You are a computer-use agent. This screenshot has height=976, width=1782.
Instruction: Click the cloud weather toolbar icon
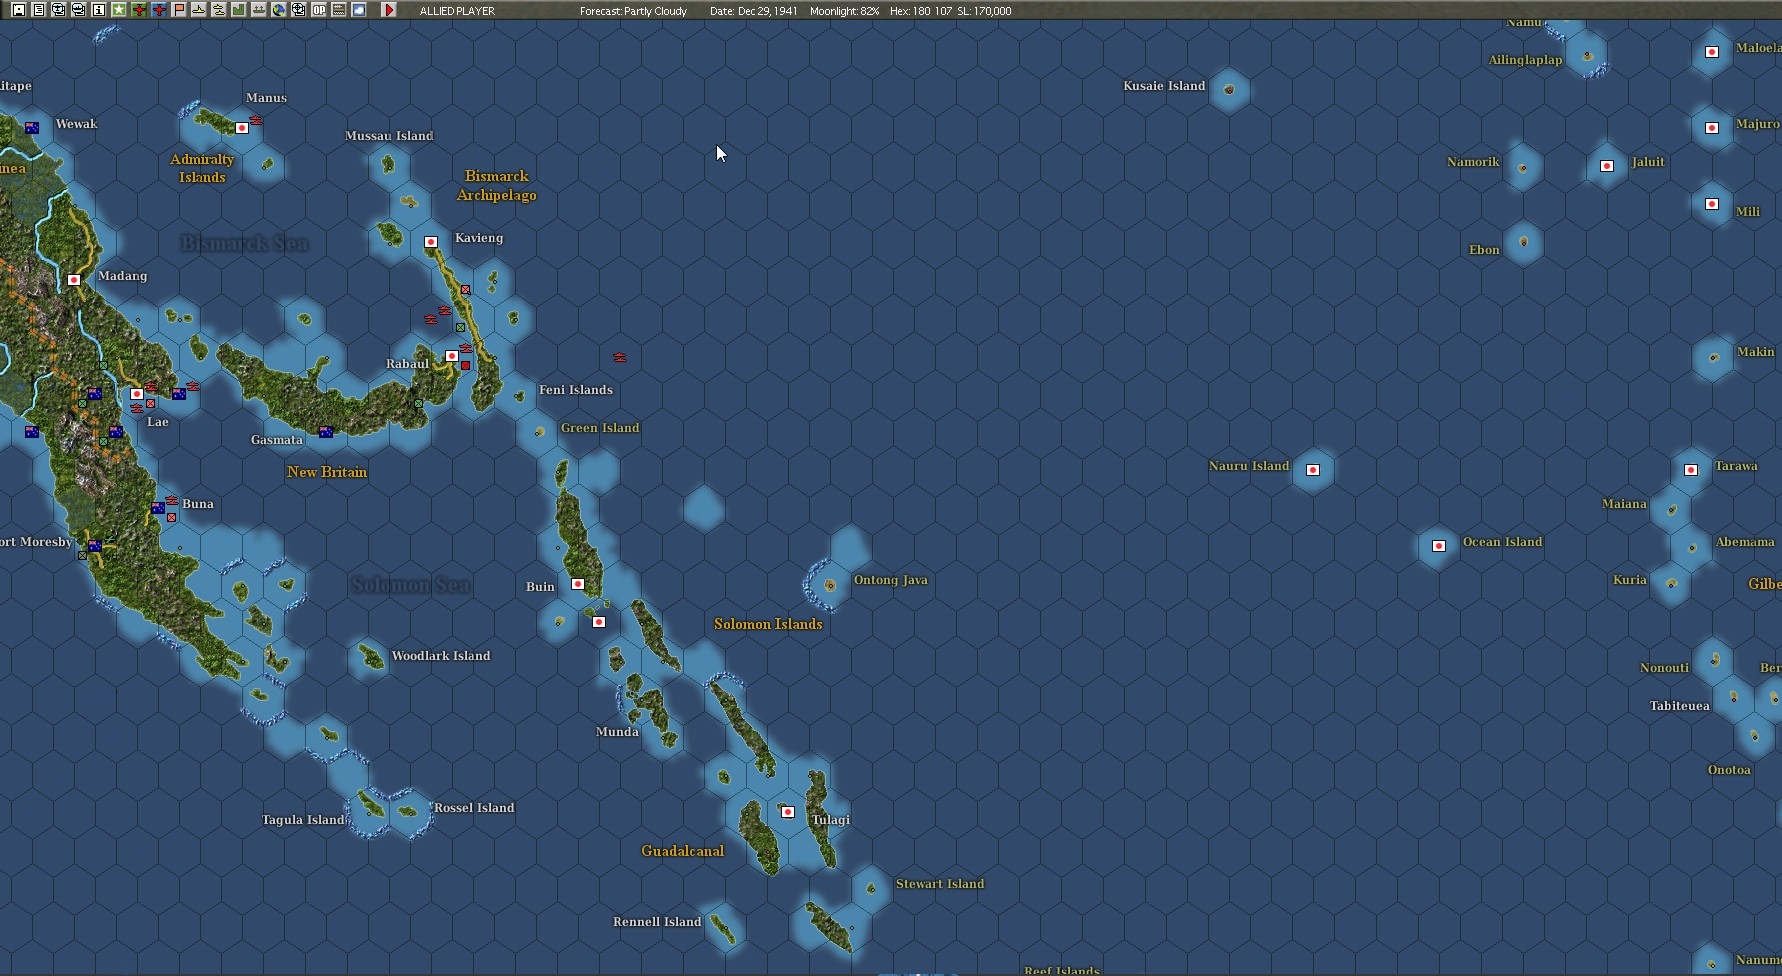tap(359, 10)
